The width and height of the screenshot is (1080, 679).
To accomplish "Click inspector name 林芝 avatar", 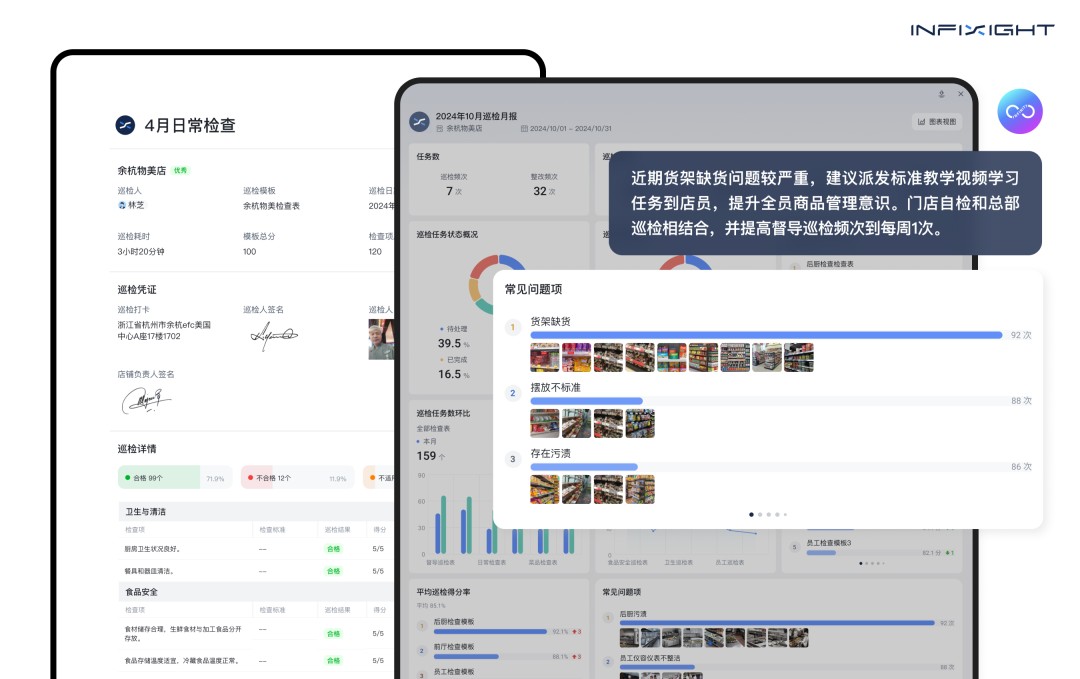I will click(x=122, y=205).
